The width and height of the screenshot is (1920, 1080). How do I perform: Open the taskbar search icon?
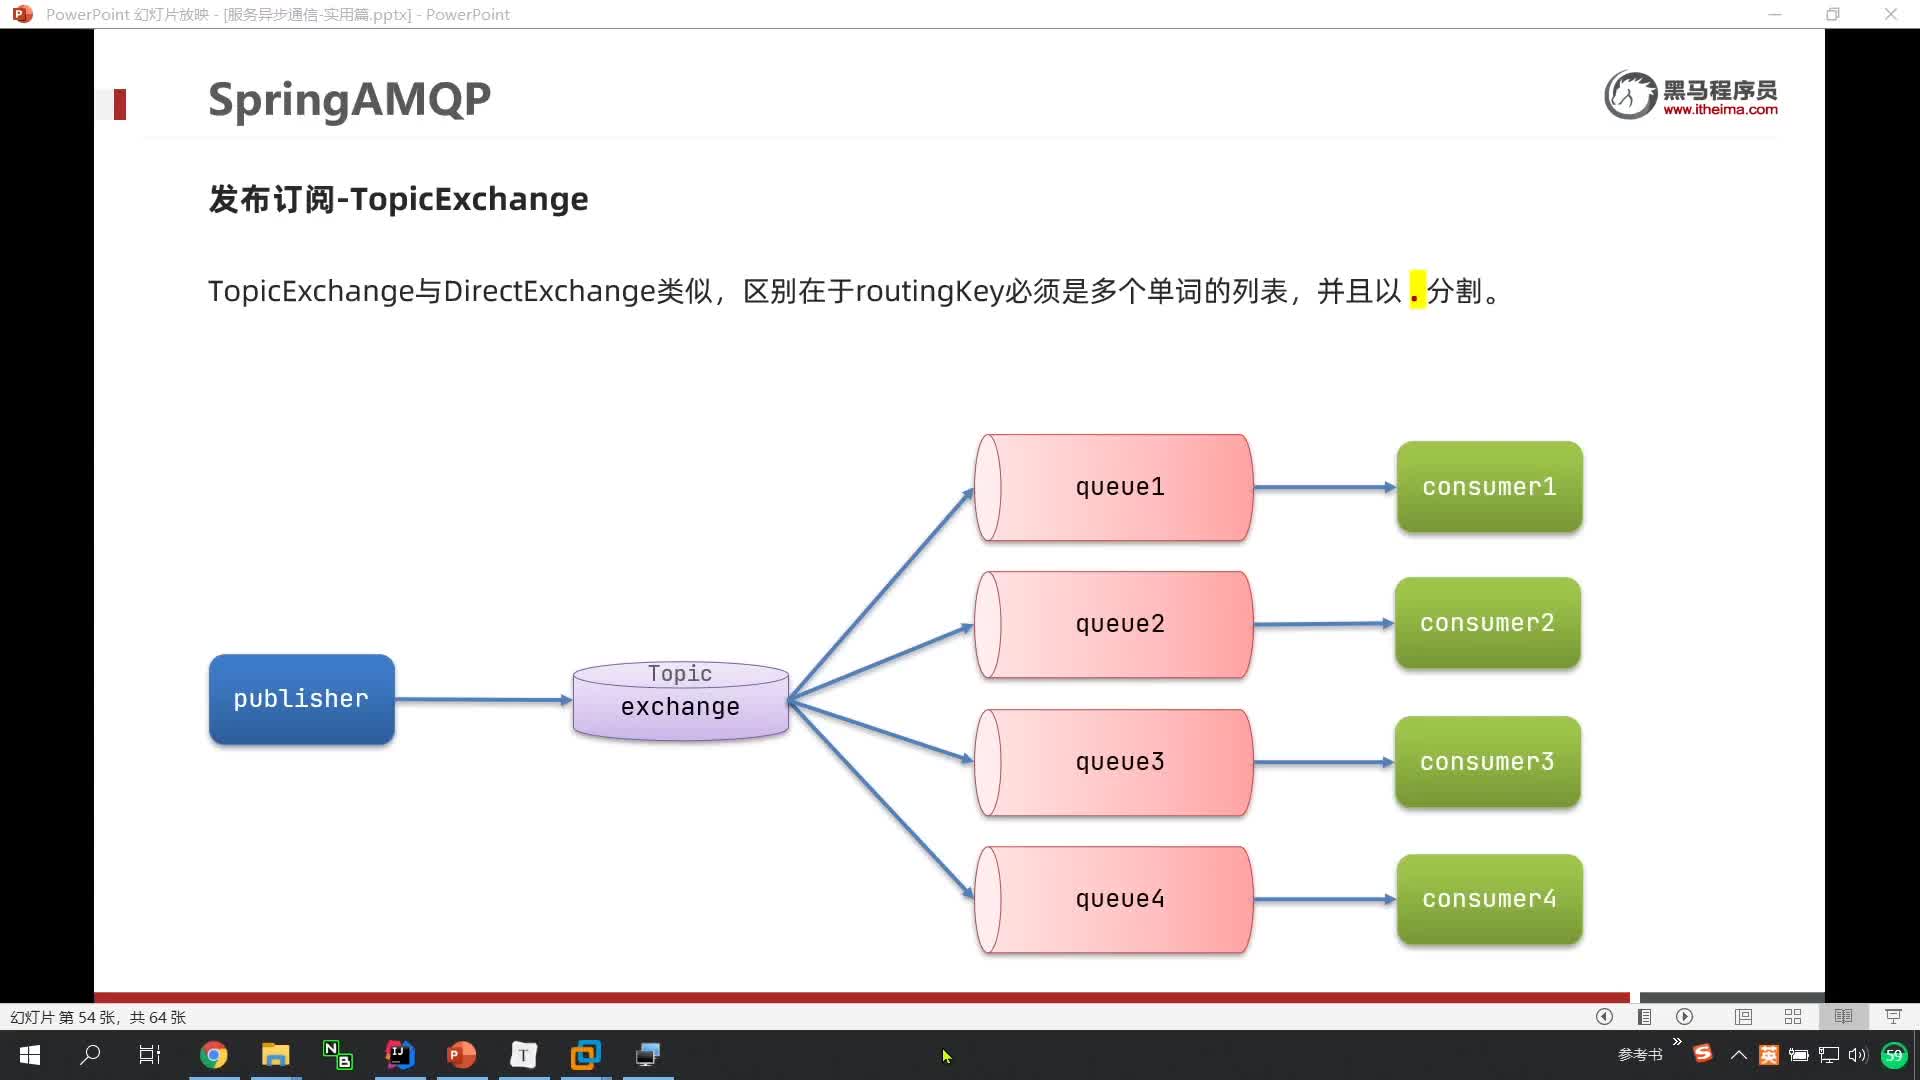(x=90, y=1055)
